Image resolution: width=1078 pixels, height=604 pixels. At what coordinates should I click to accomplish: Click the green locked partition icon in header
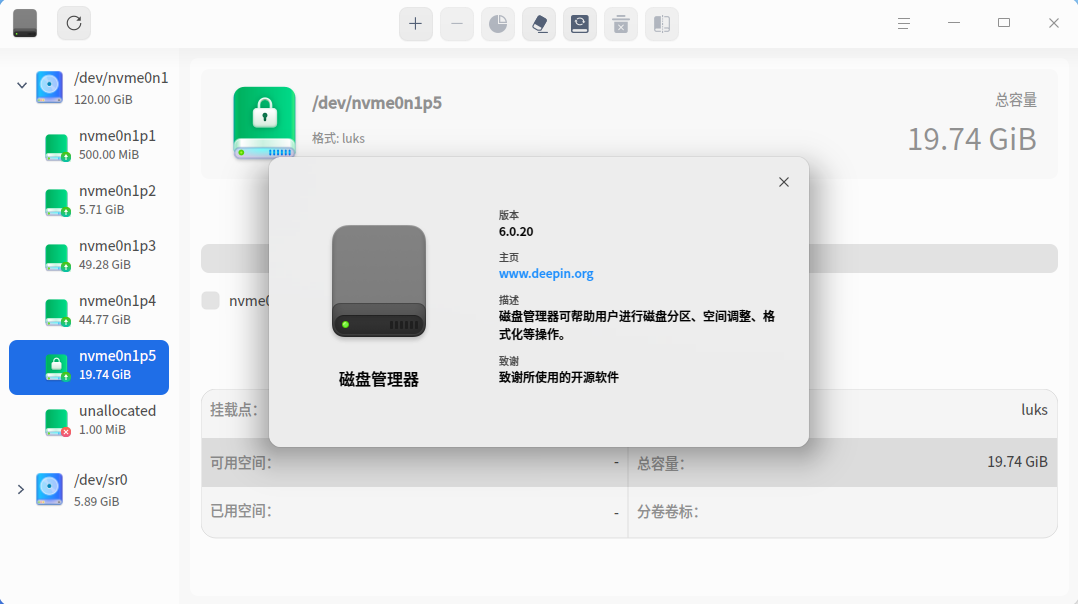(x=265, y=122)
